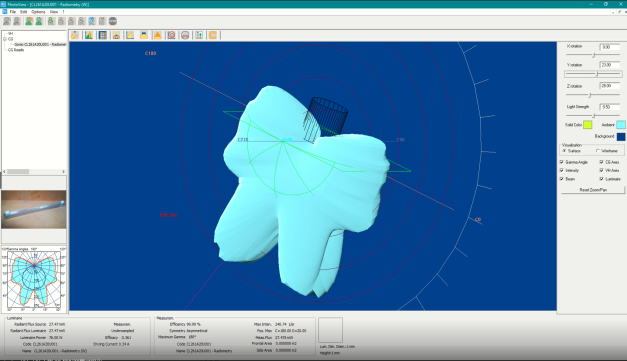The width and height of the screenshot is (627, 361).
Task: Collapse the CG node in the tree
Action: pyautogui.click(x=5, y=39)
